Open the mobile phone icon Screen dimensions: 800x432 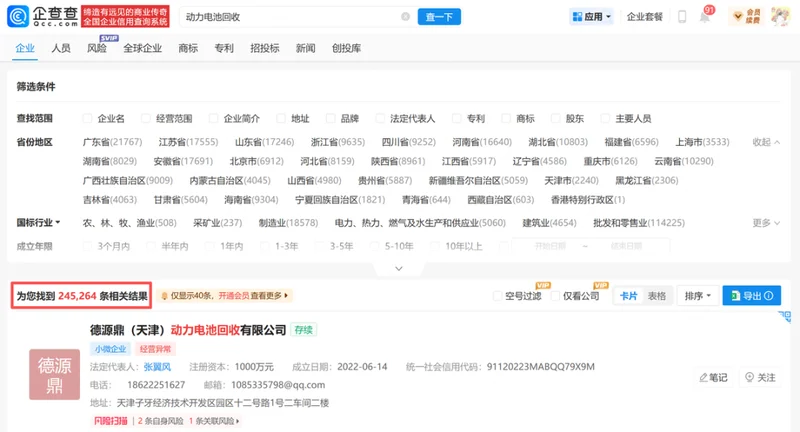682,17
